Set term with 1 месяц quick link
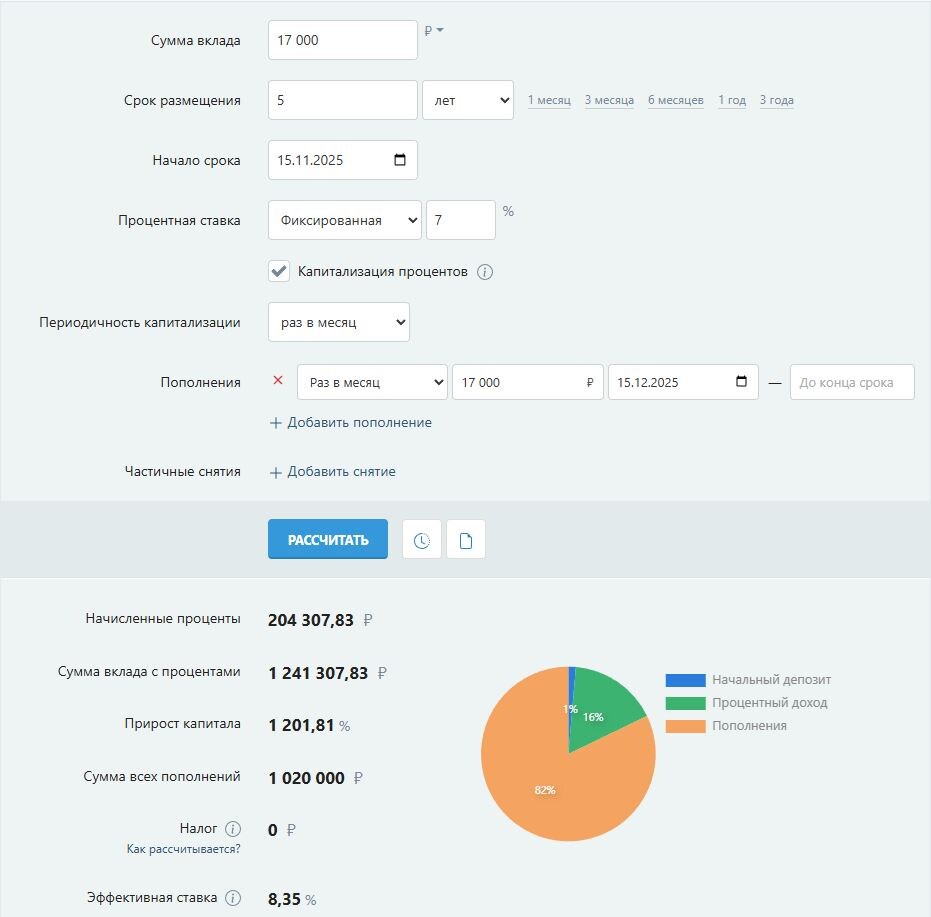 coord(549,100)
